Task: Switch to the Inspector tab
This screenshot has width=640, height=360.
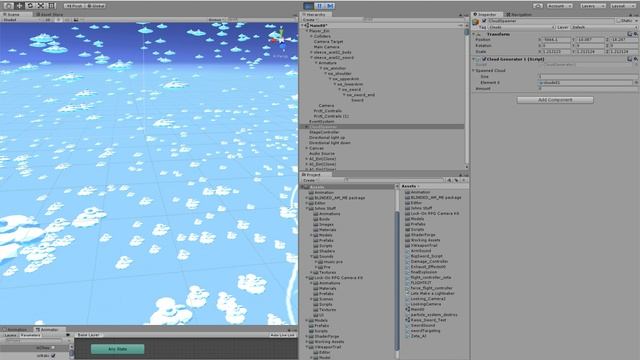Action: (486, 14)
